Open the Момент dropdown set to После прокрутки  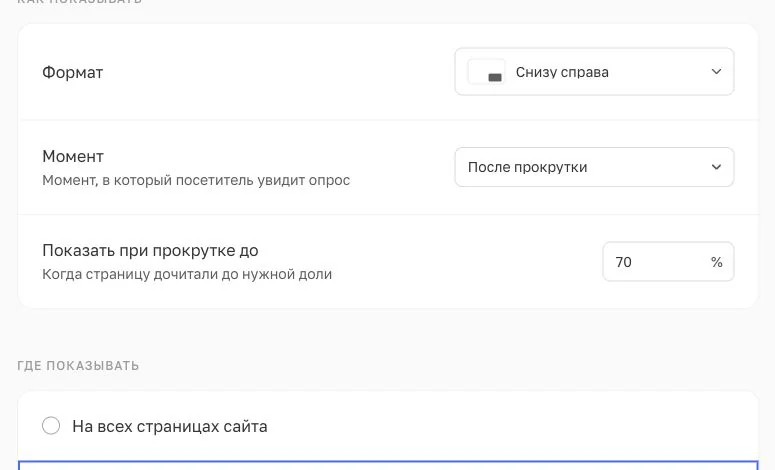594,167
